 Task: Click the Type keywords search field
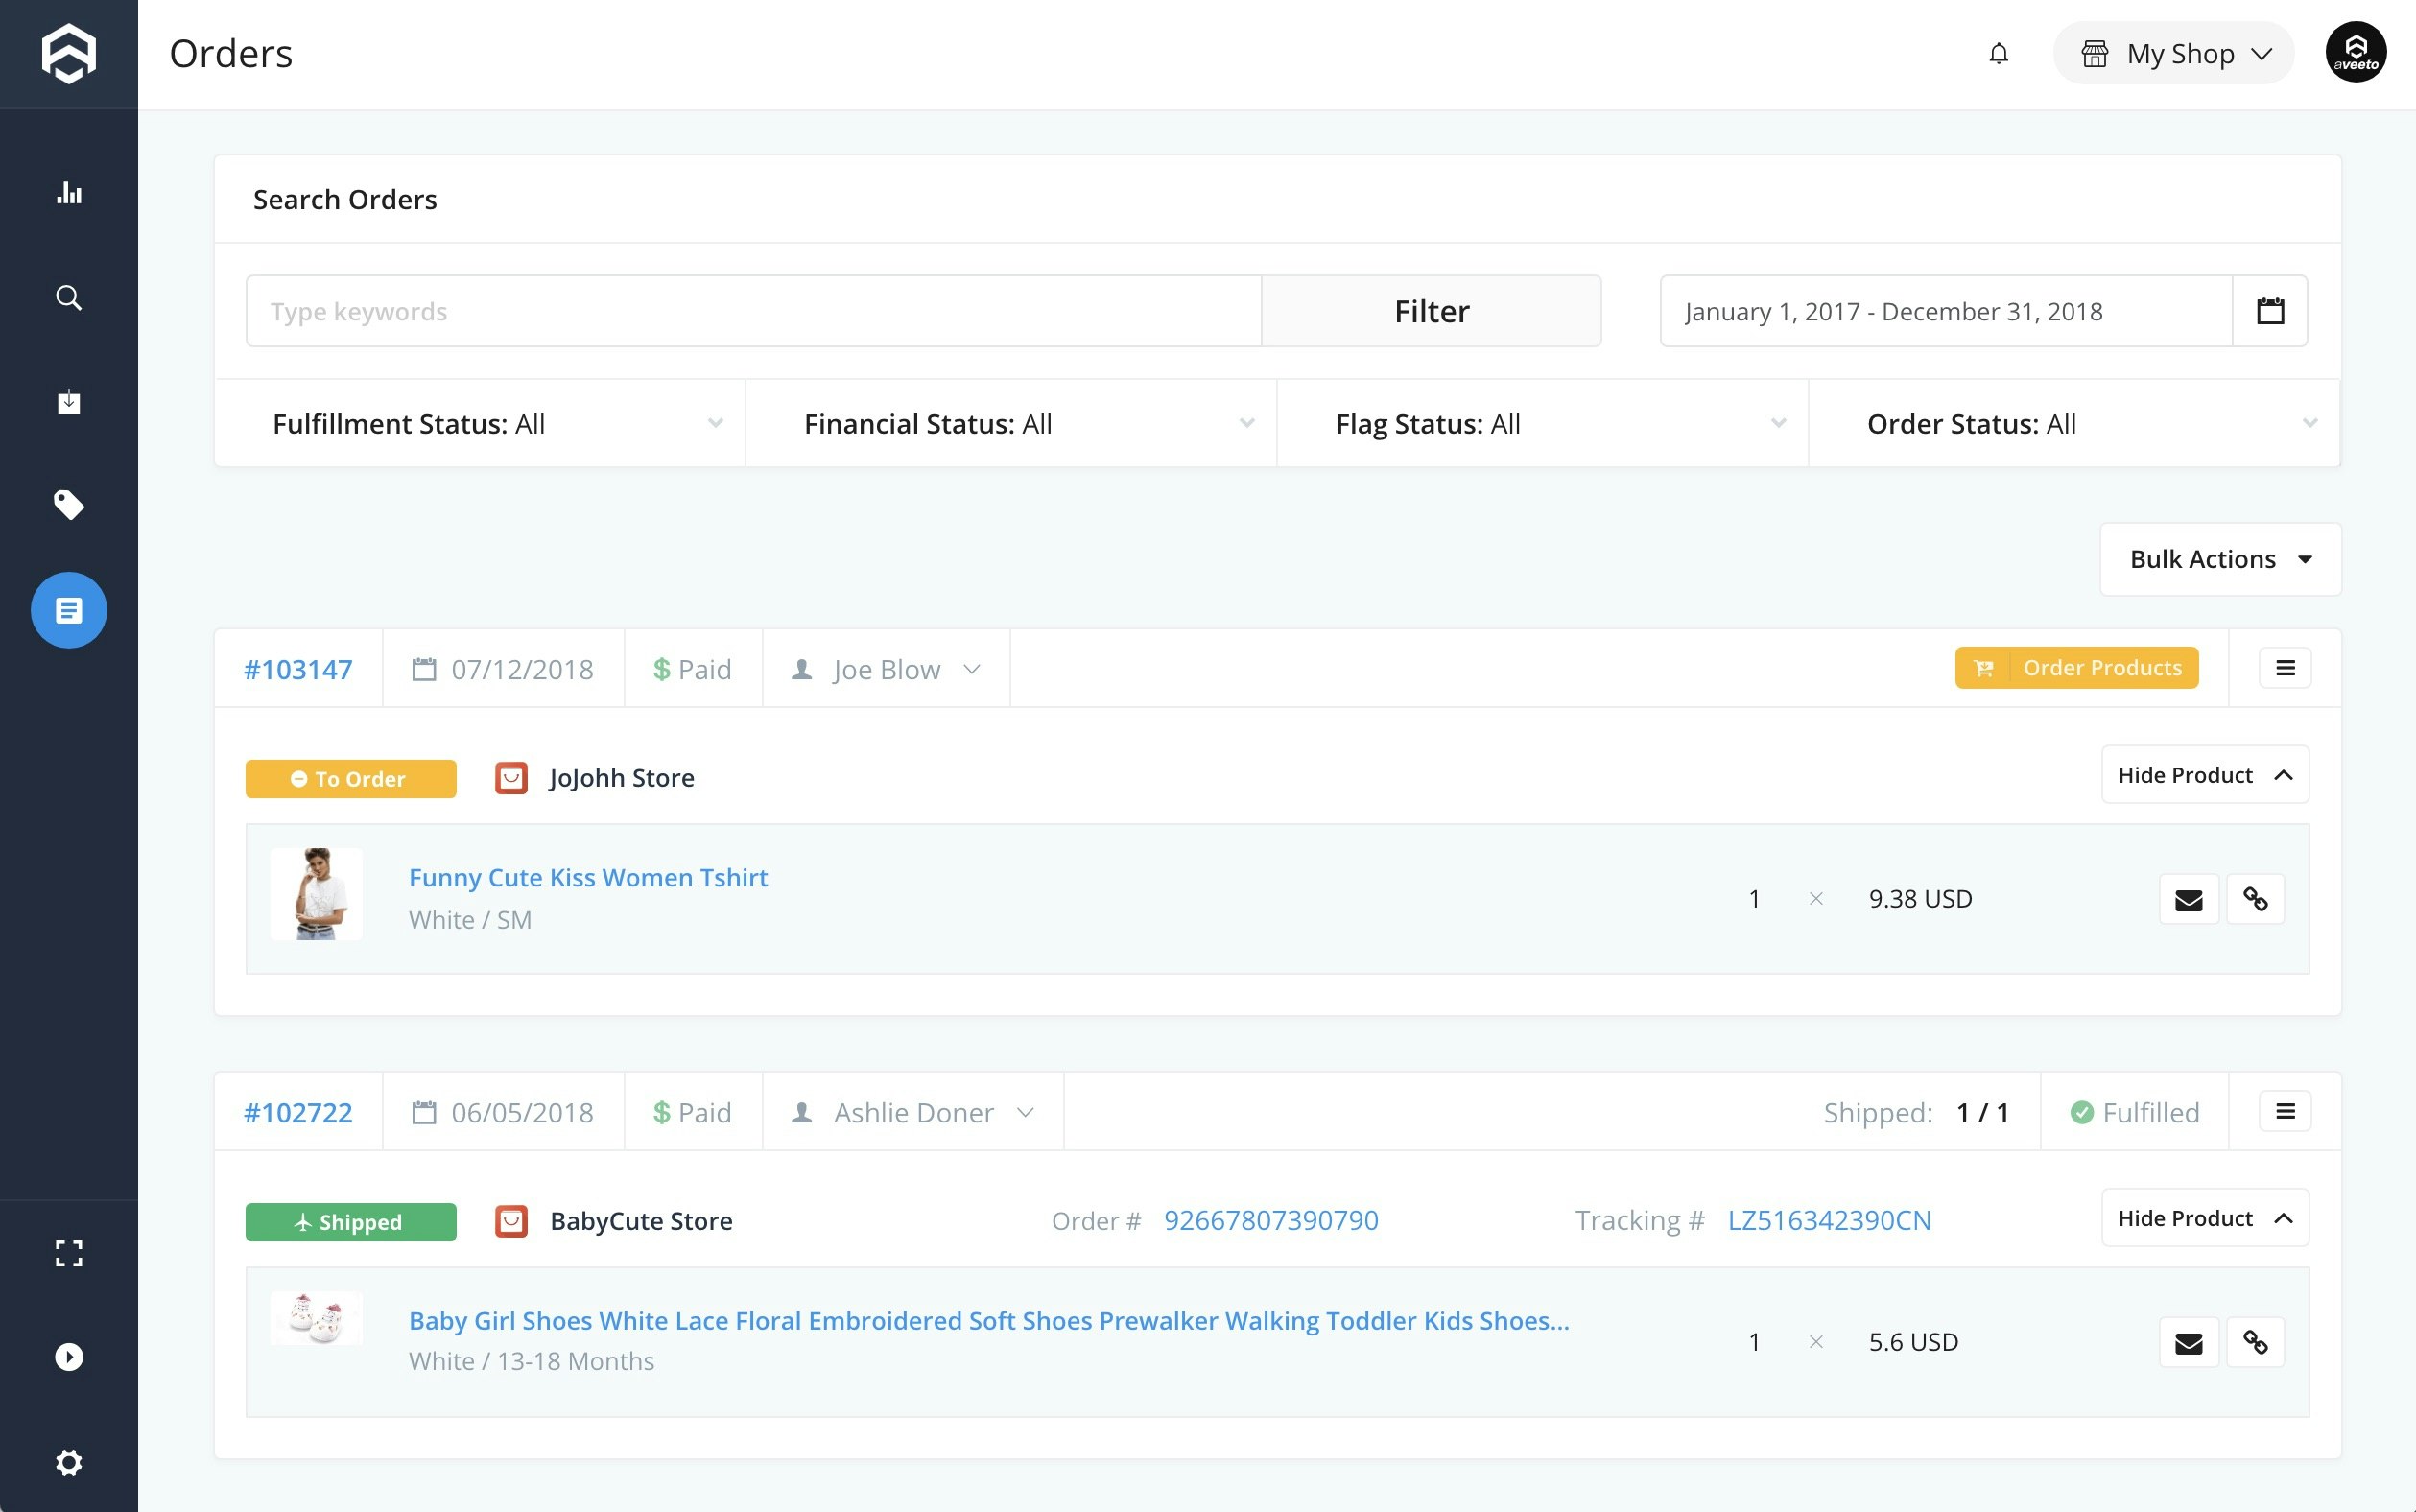[753, 312]
